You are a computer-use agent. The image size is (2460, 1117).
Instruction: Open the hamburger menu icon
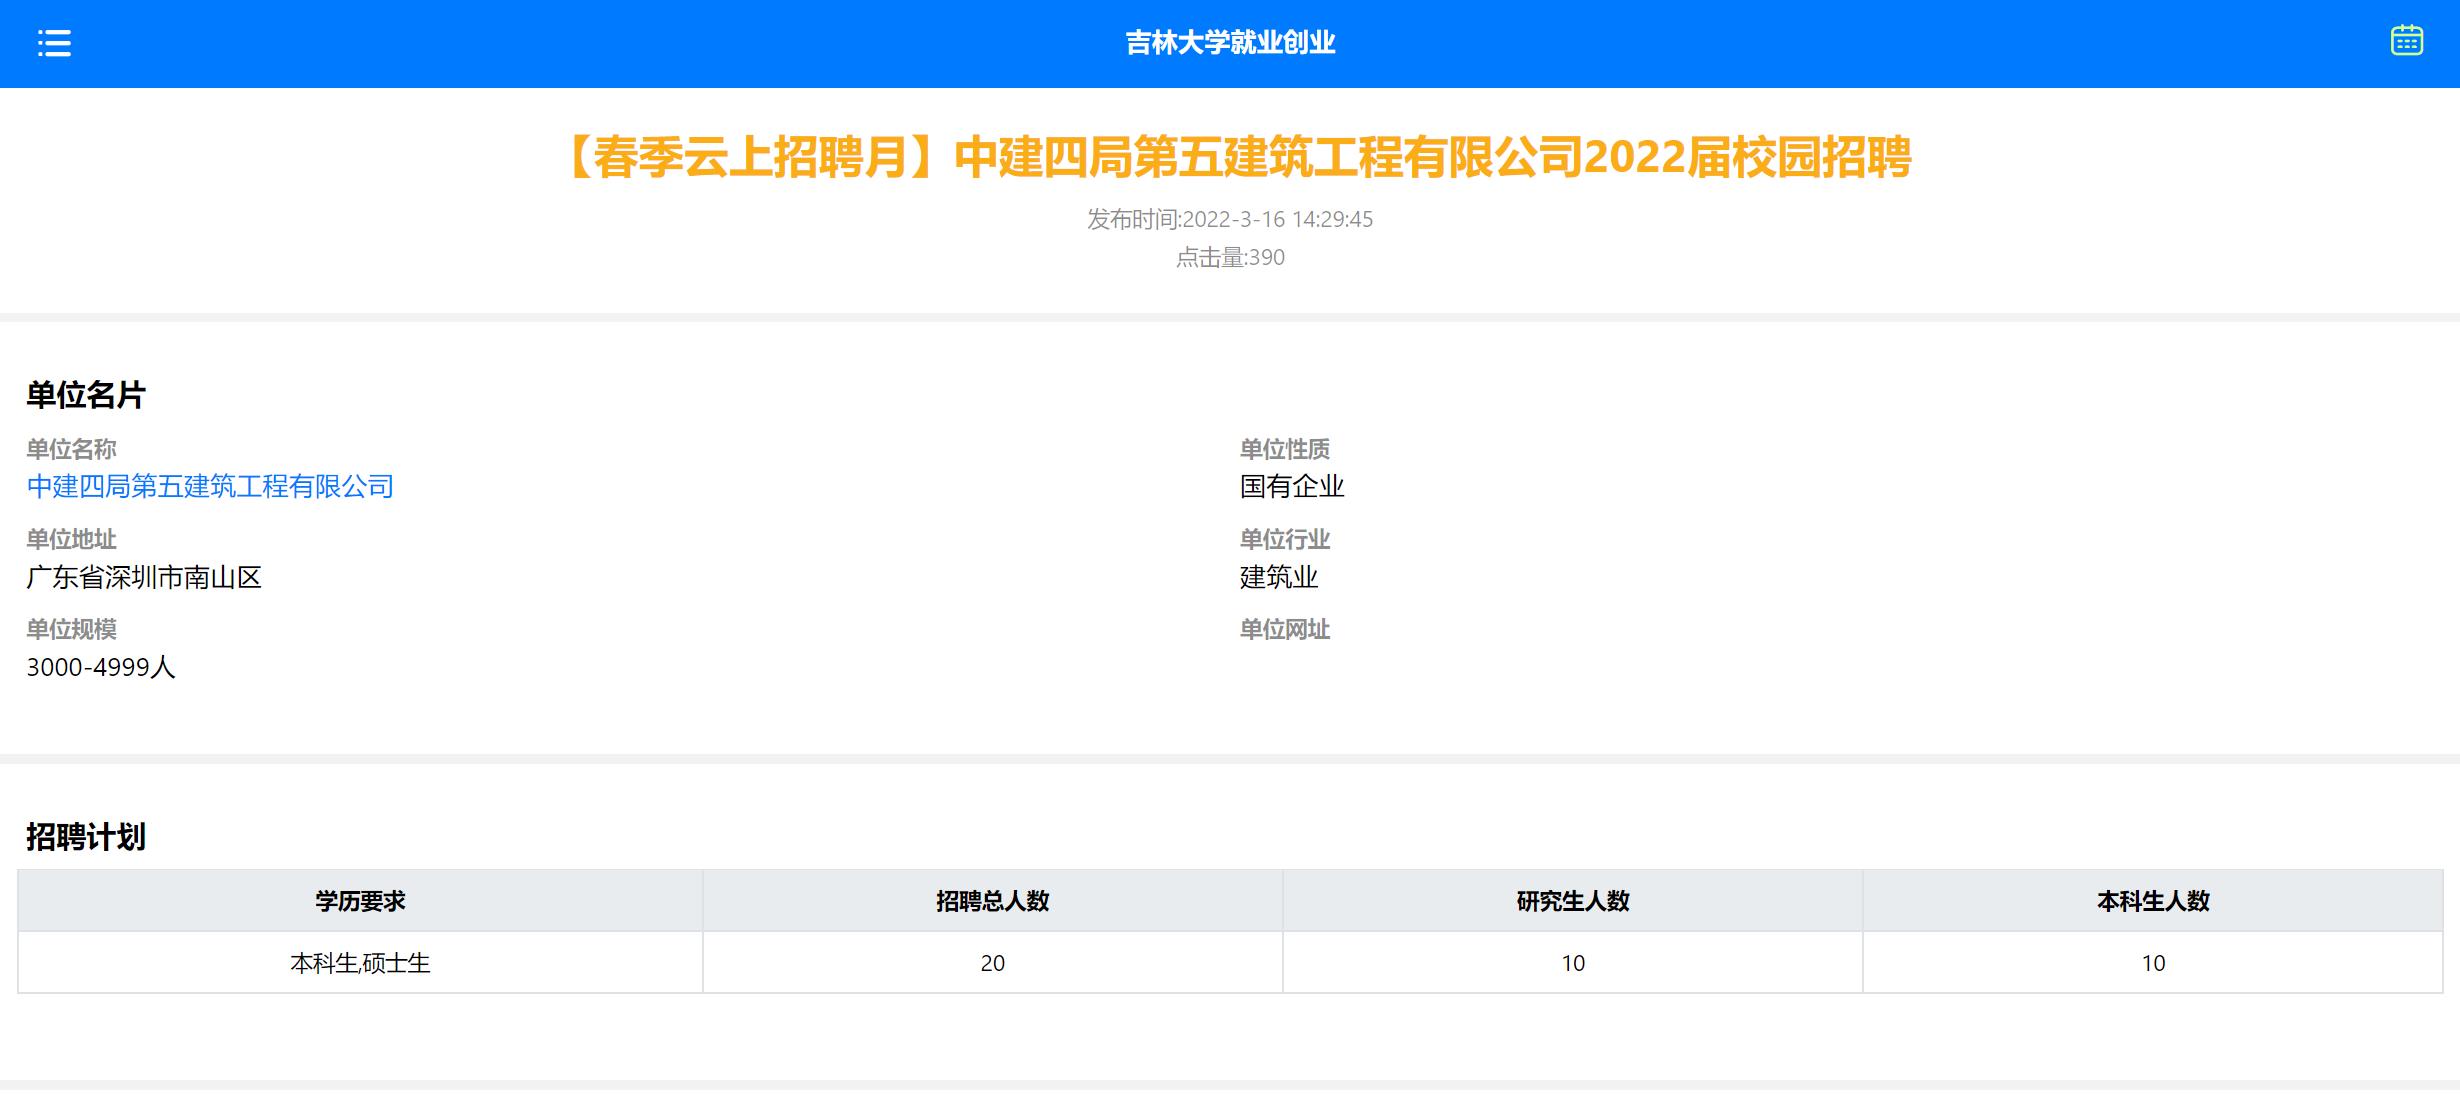[54, 43]
